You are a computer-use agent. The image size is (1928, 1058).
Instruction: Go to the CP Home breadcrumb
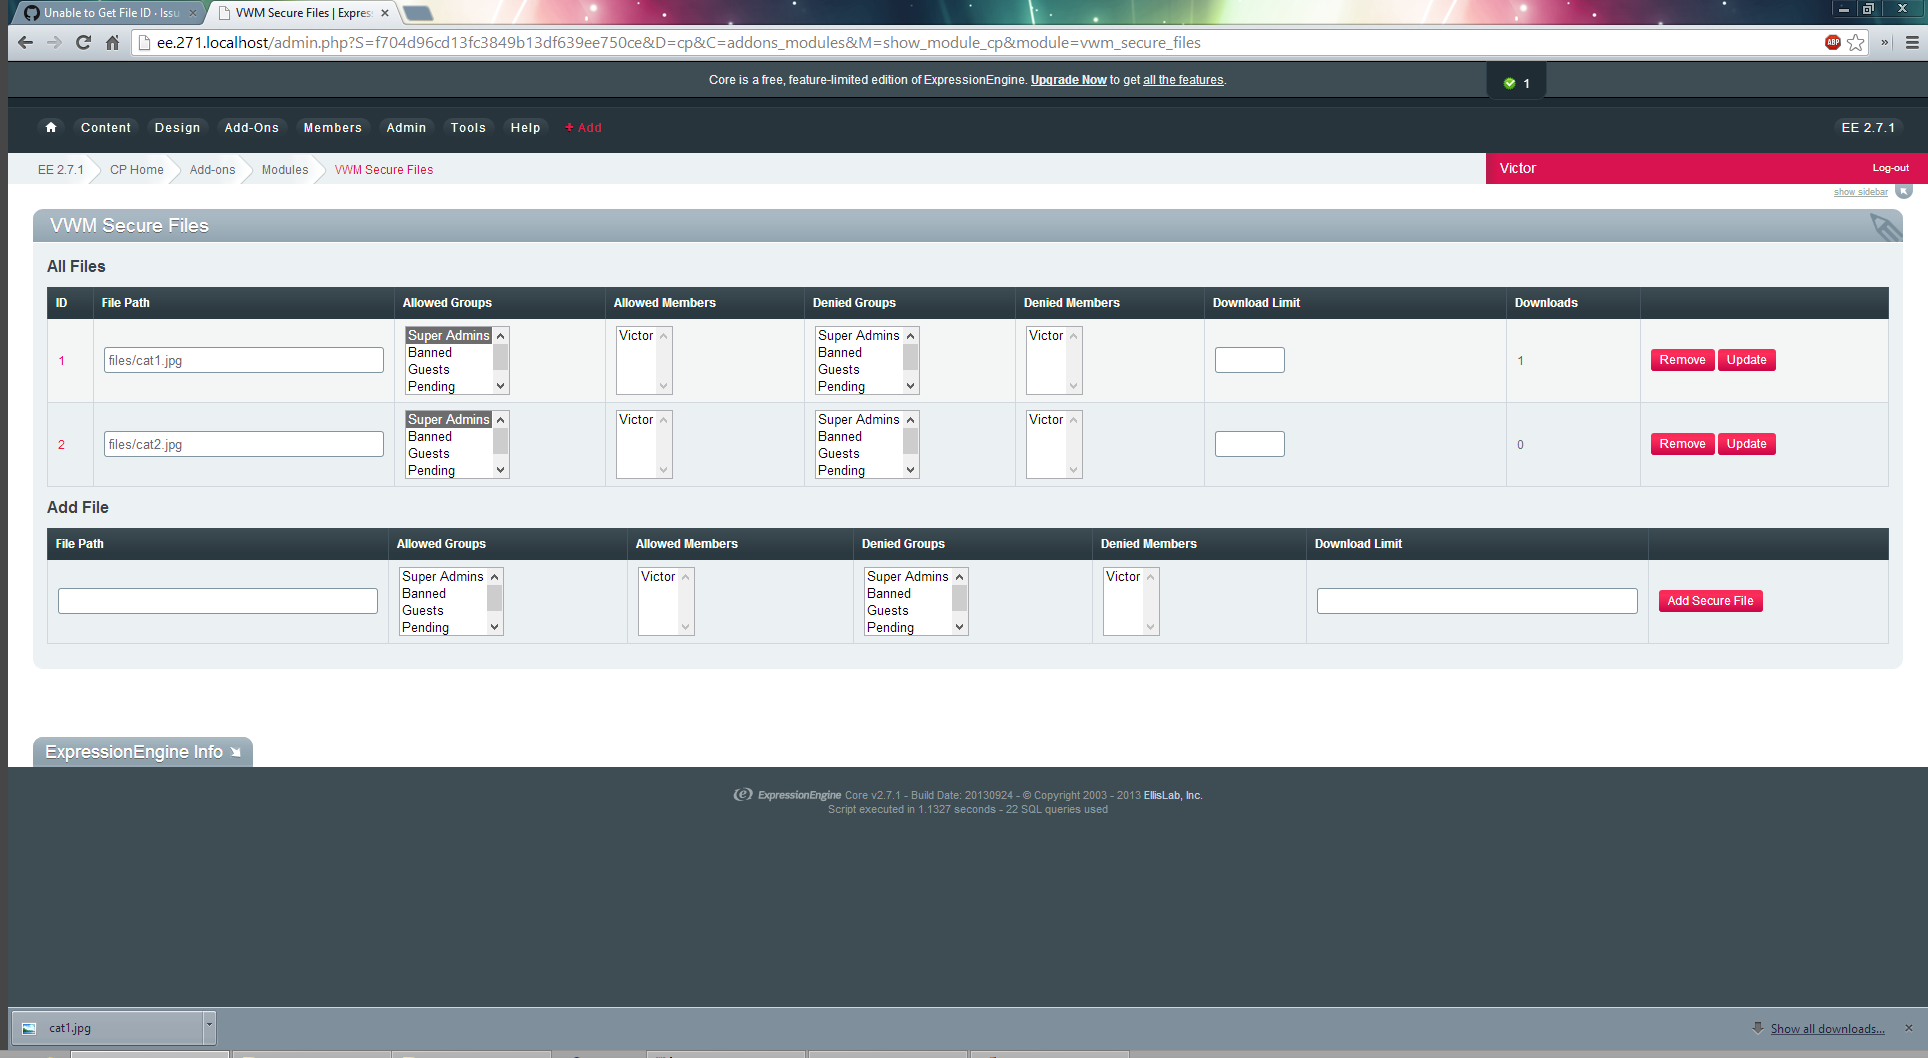point(137,170)
